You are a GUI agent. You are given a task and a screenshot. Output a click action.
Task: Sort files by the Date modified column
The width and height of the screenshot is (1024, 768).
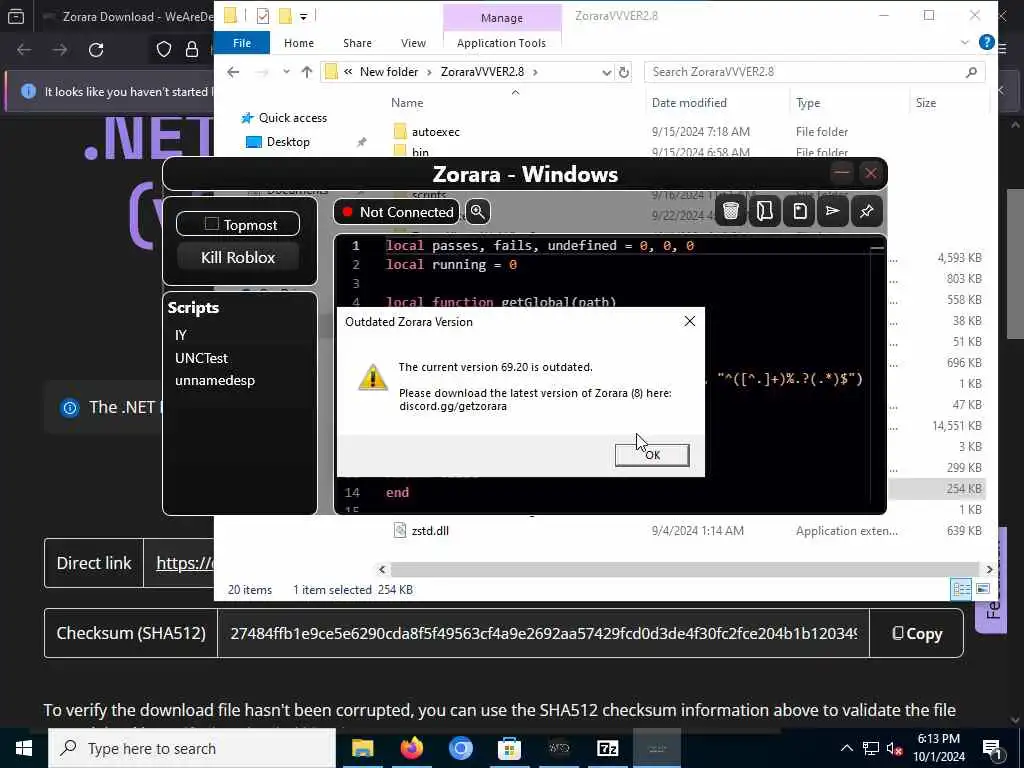coord(689,103)
